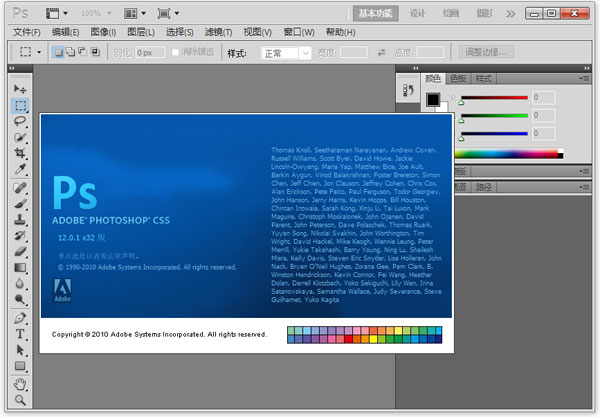Open the 窗口(W) menu

(x=299, y=32)
